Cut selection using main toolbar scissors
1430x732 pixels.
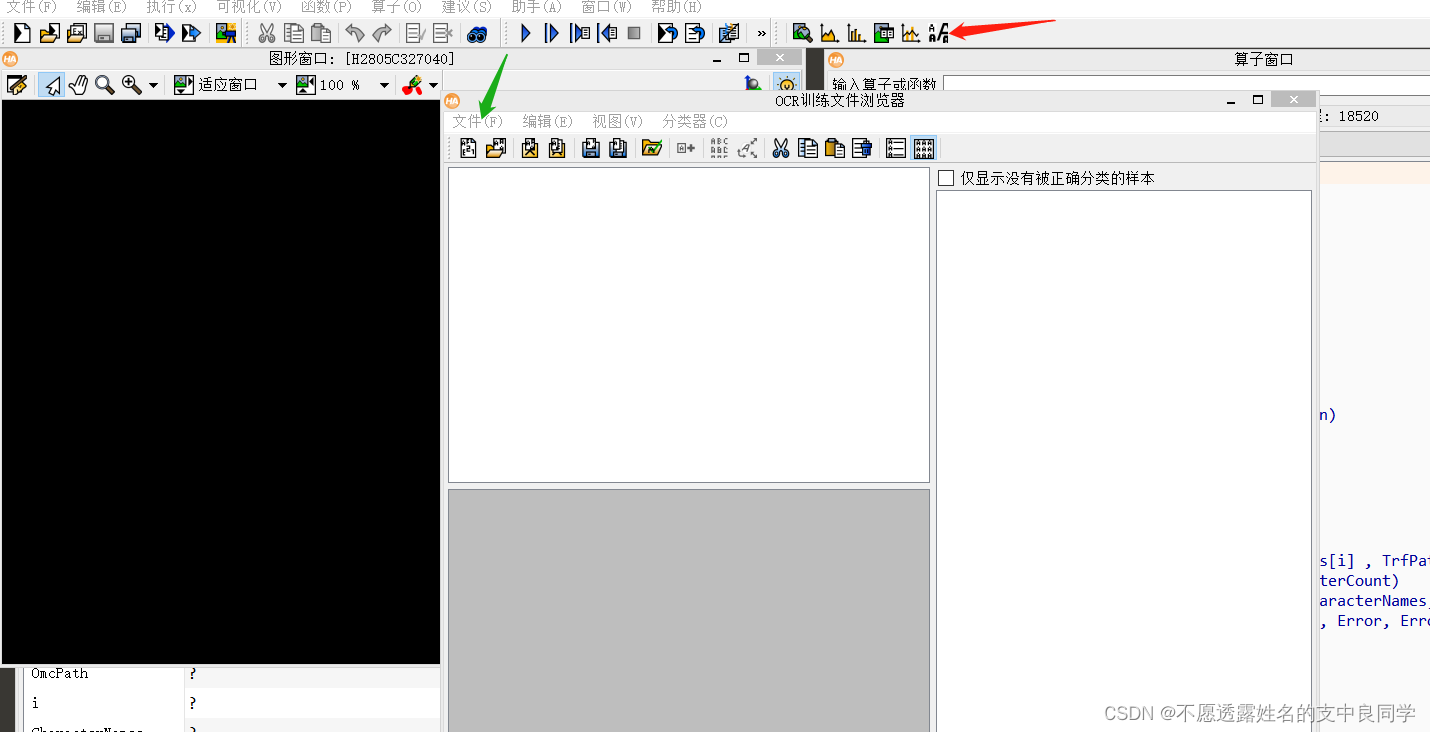click(x=267, y=33)
